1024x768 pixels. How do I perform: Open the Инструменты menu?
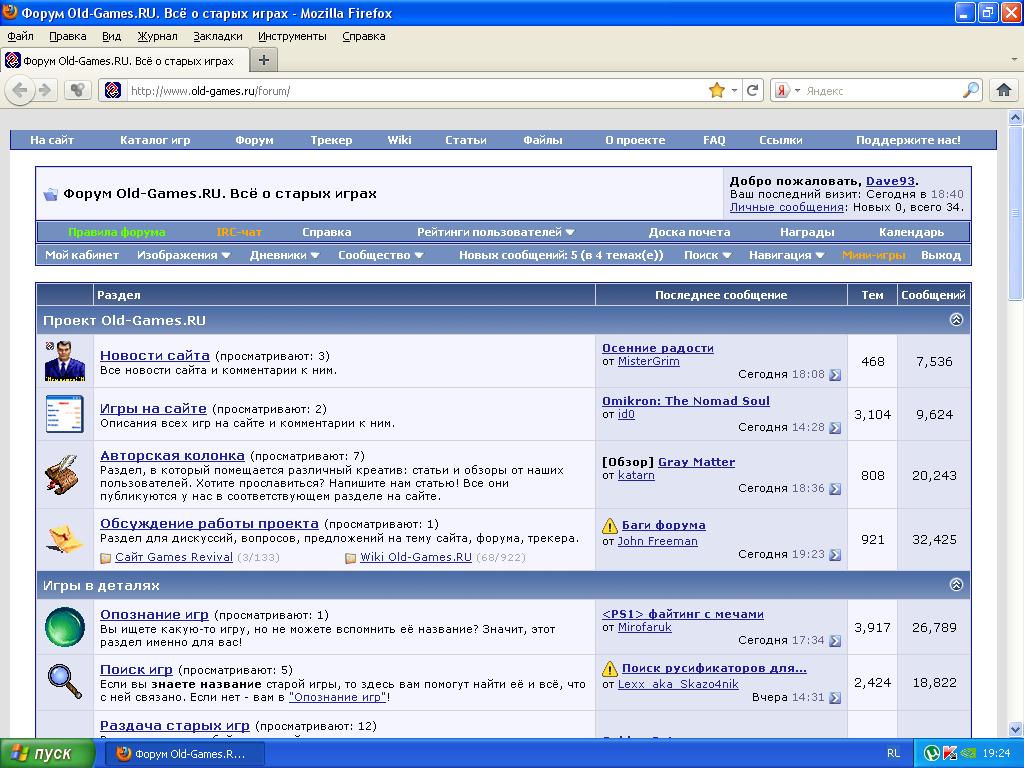[x=292, y=36]
